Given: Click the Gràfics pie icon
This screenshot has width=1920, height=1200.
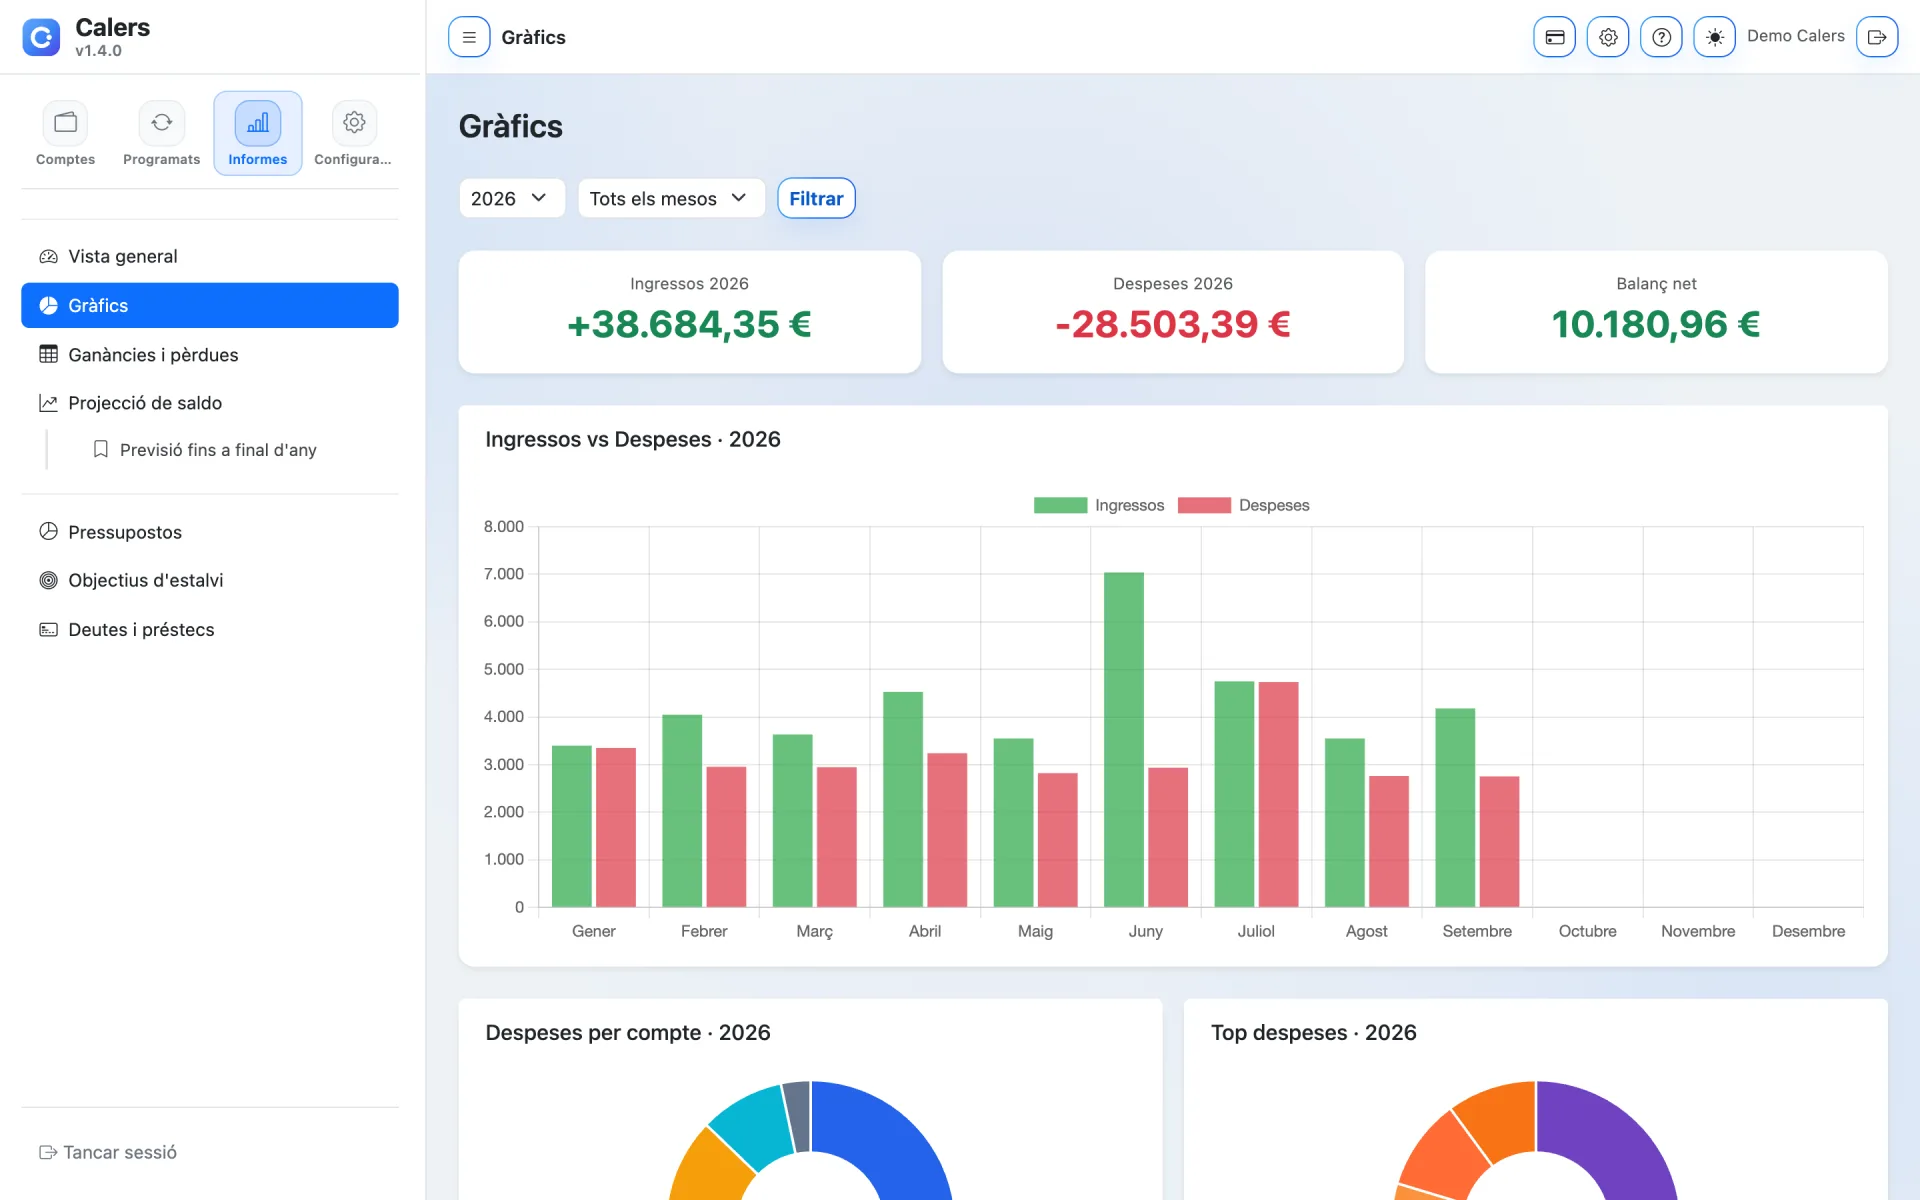Looking at the screenshot, I should 48,305.
